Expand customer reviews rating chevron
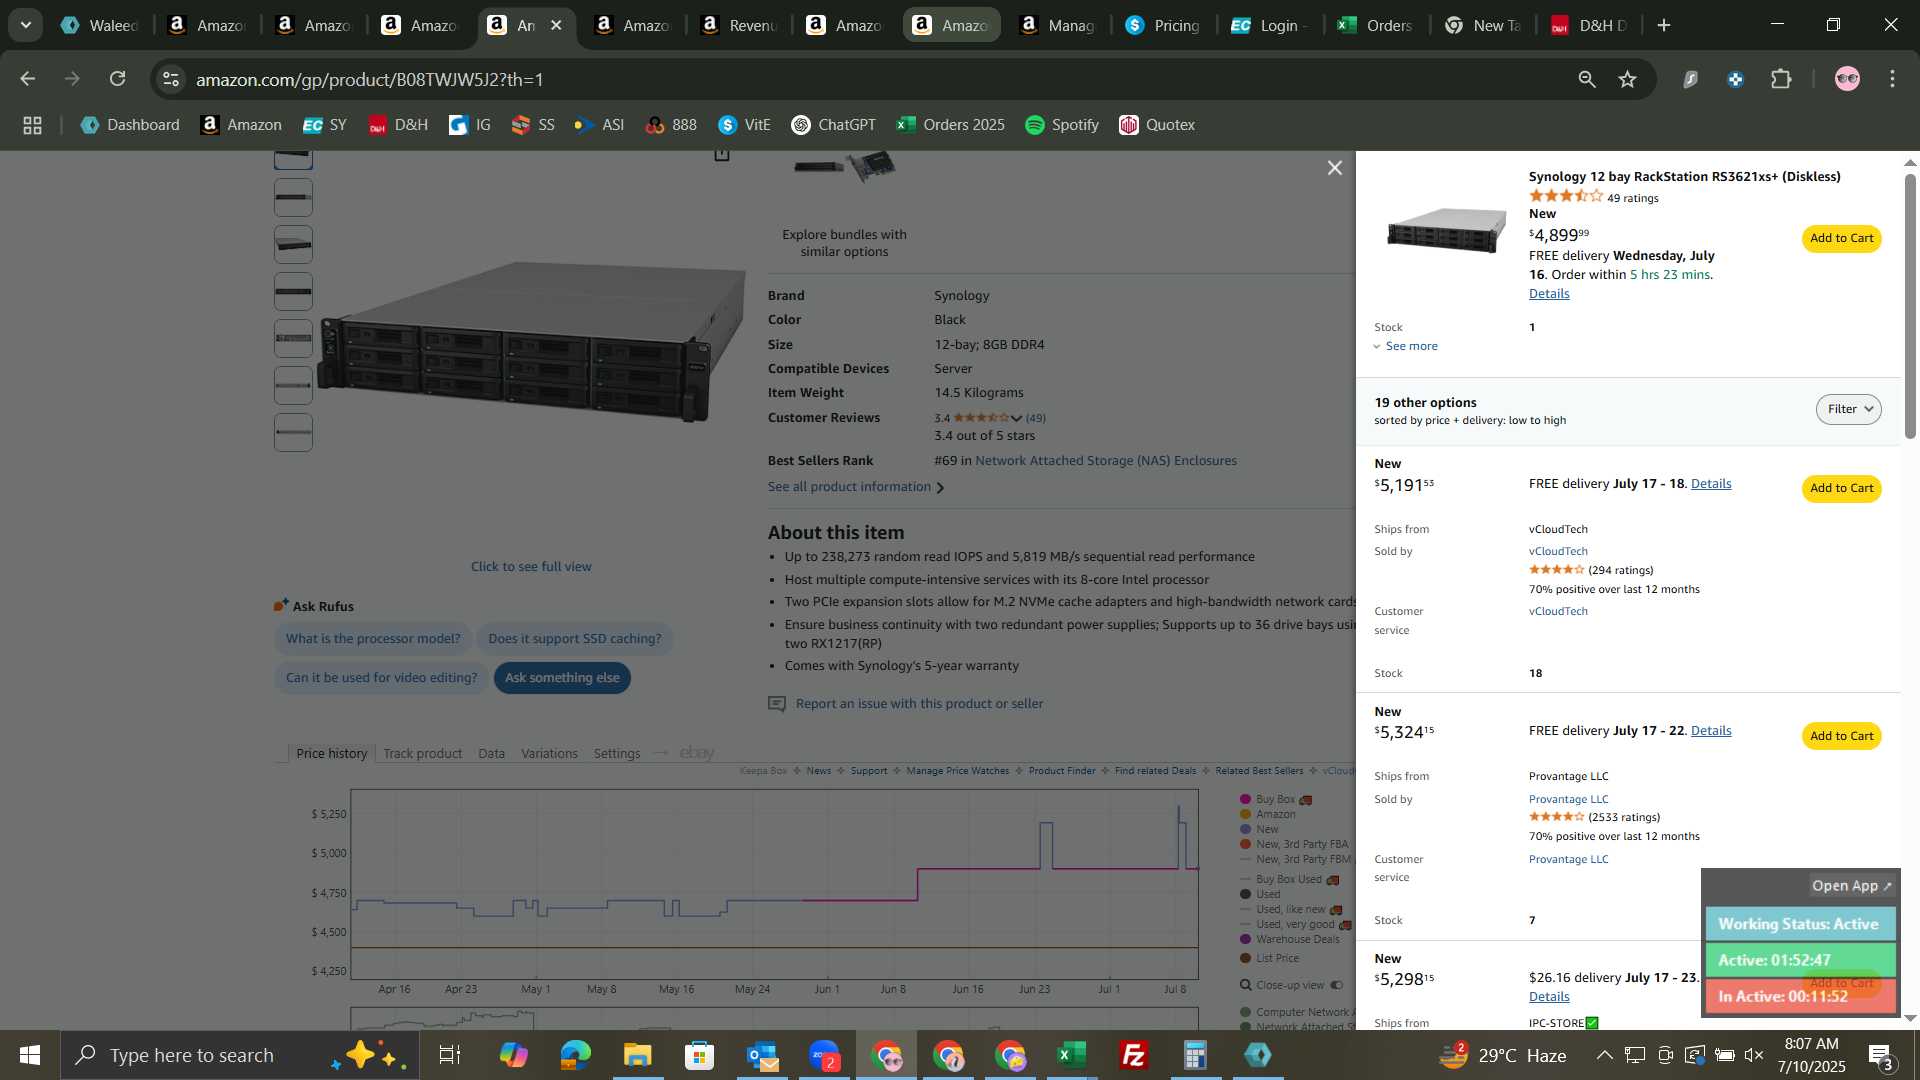The width and height of the screenshot is (1920, 1080). (x=1016, y=418)
